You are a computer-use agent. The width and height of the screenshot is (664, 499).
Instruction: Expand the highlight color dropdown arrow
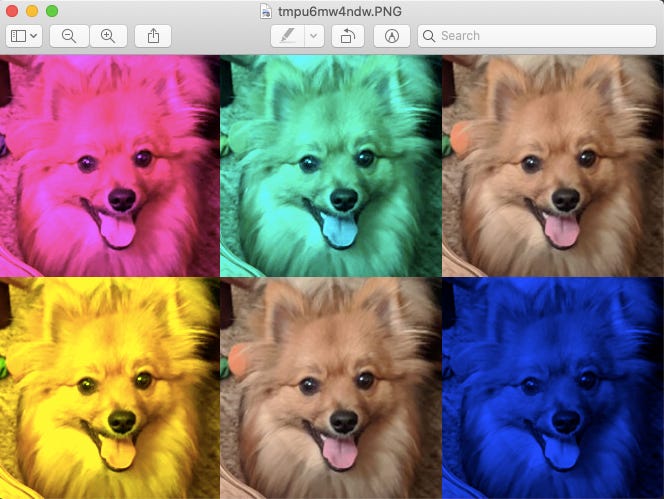point(314,36)
